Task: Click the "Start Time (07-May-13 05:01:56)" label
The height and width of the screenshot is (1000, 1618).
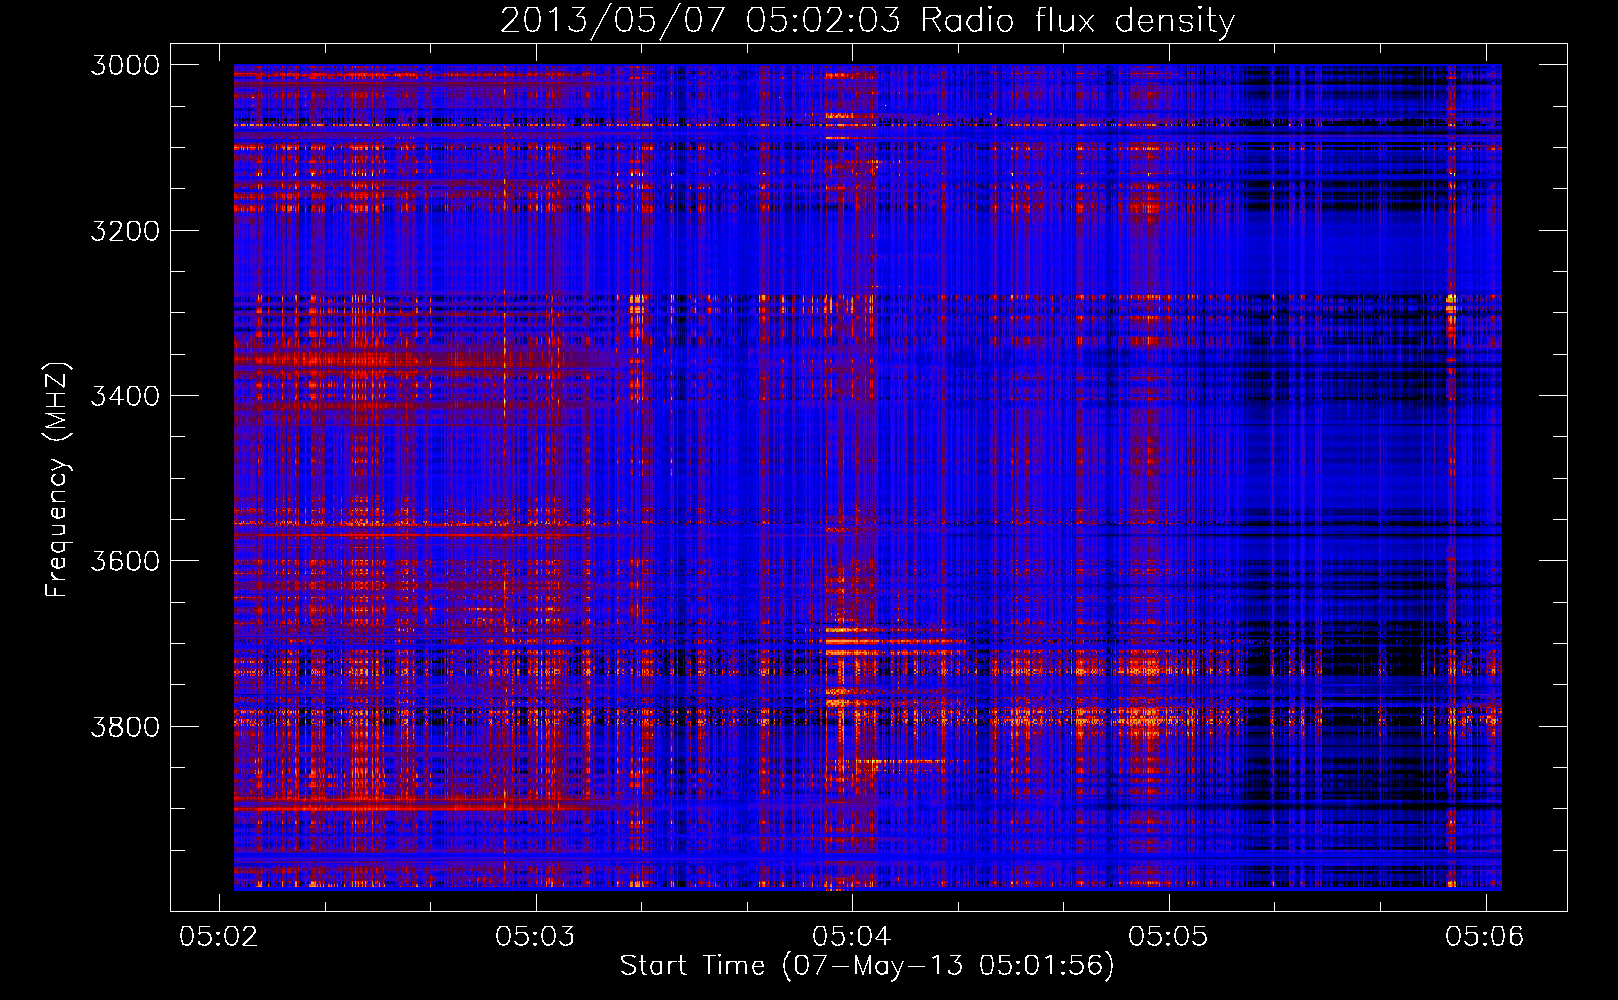Action: [x=867, y=966]
